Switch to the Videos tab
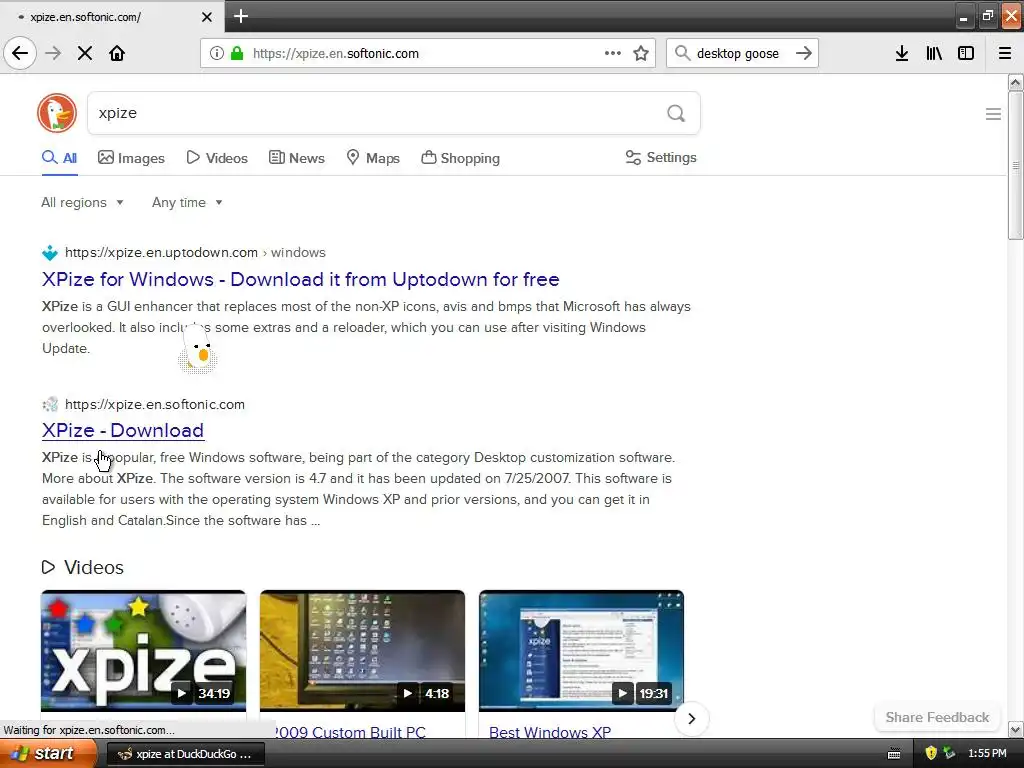 (217, 158)
